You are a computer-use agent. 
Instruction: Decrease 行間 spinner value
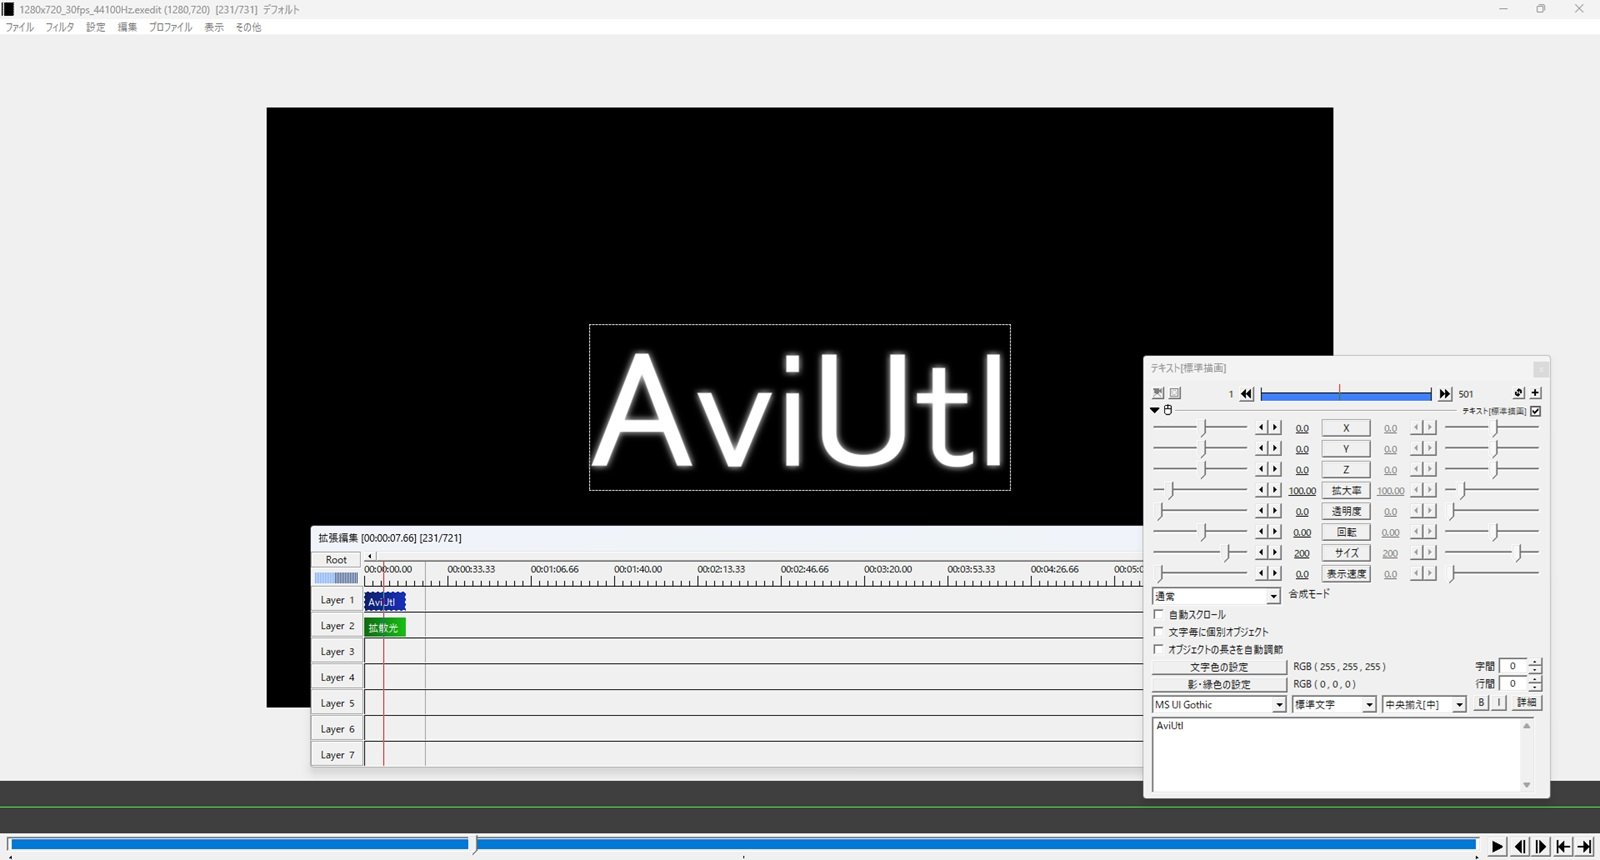(1536, 688)
